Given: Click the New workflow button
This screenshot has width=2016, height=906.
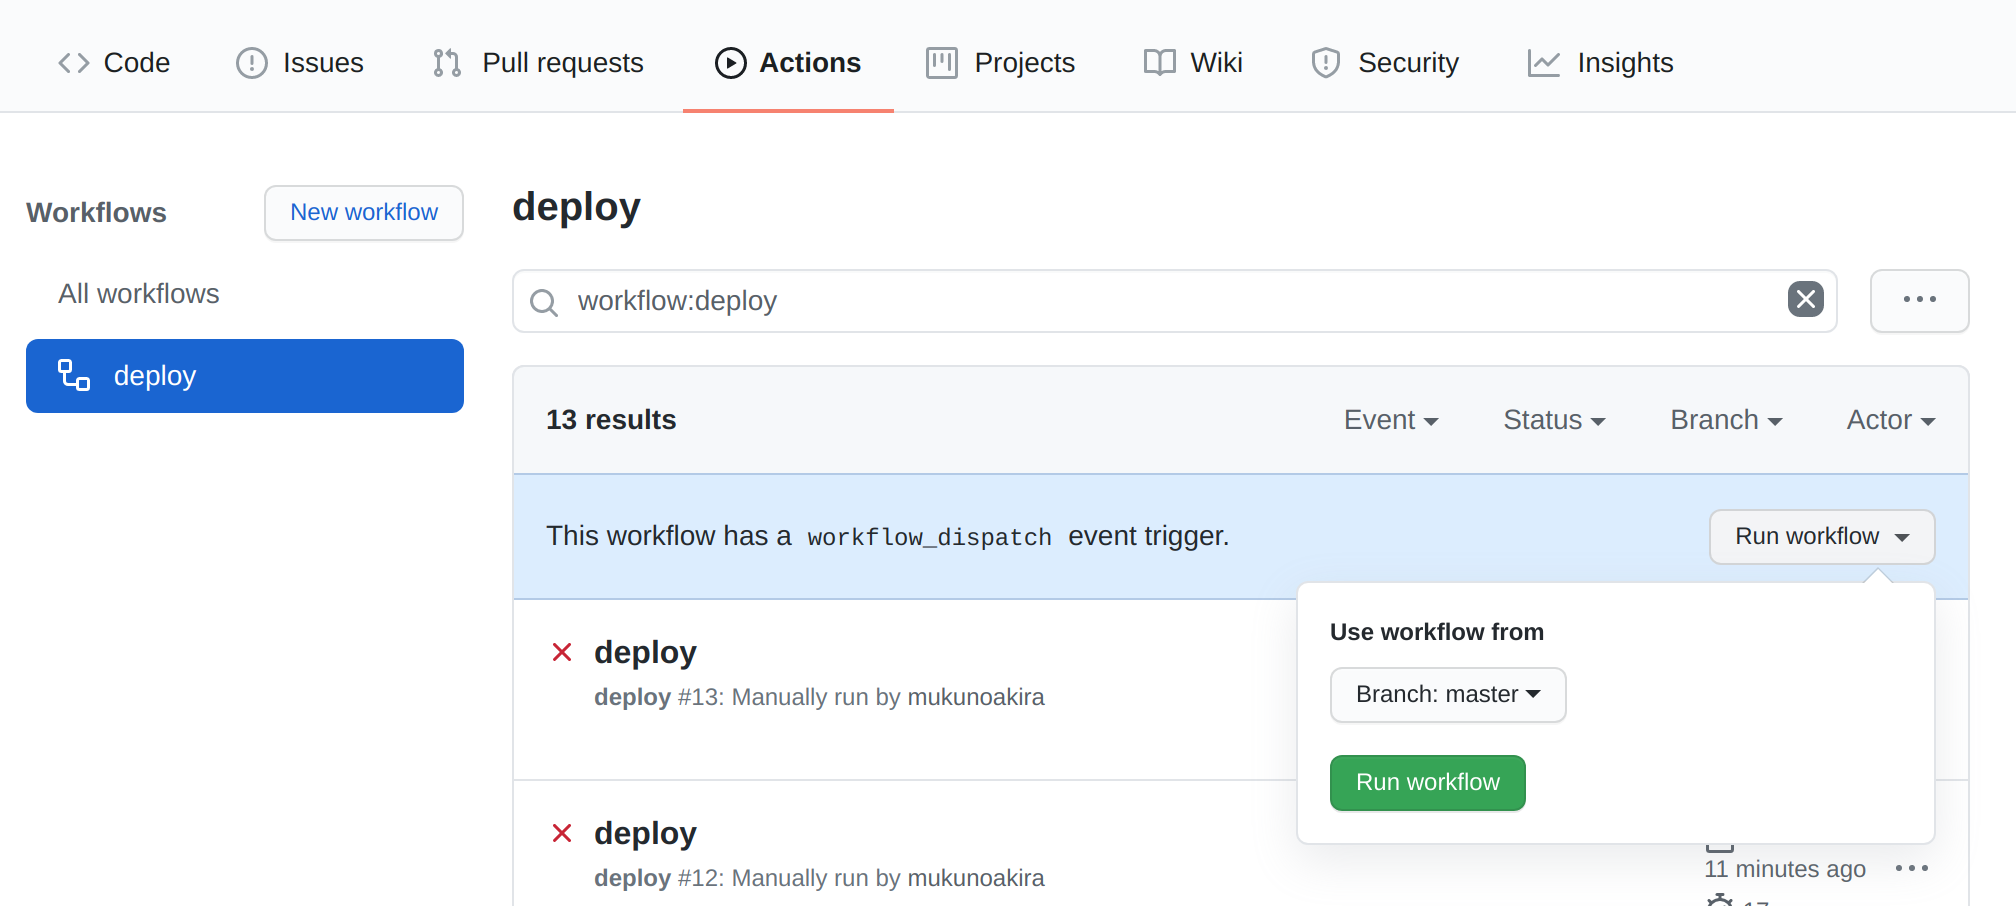Looking at the screenshot, I should coord(364,213).
